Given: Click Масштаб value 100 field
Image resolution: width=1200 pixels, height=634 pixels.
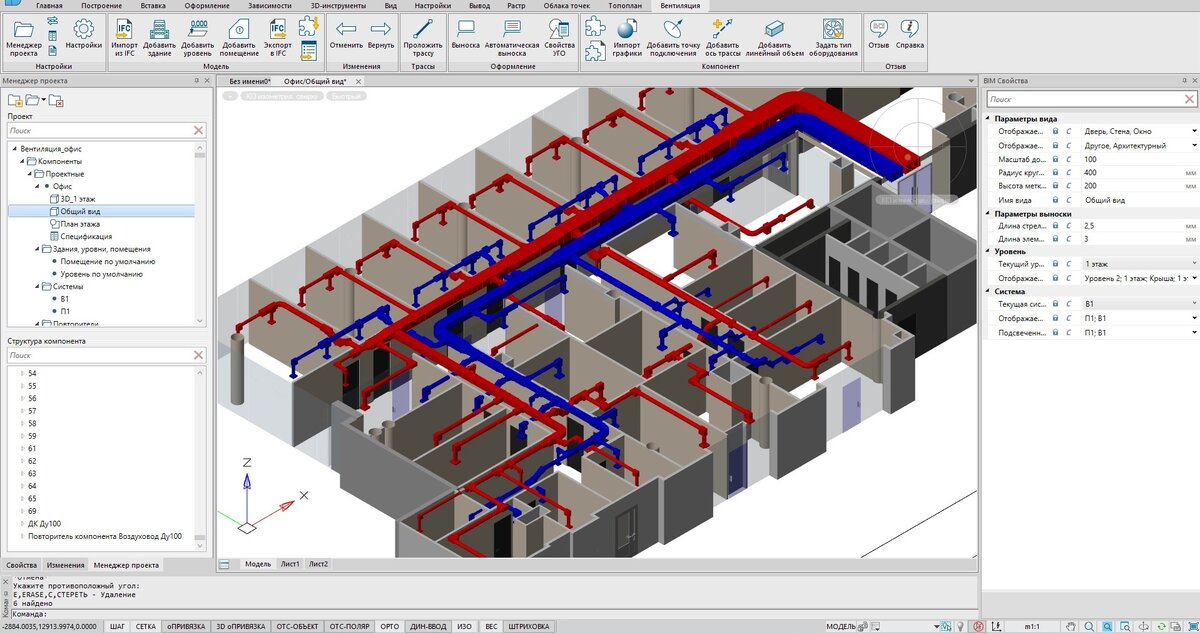Looking at the screenshot, I should (1139, 159).
